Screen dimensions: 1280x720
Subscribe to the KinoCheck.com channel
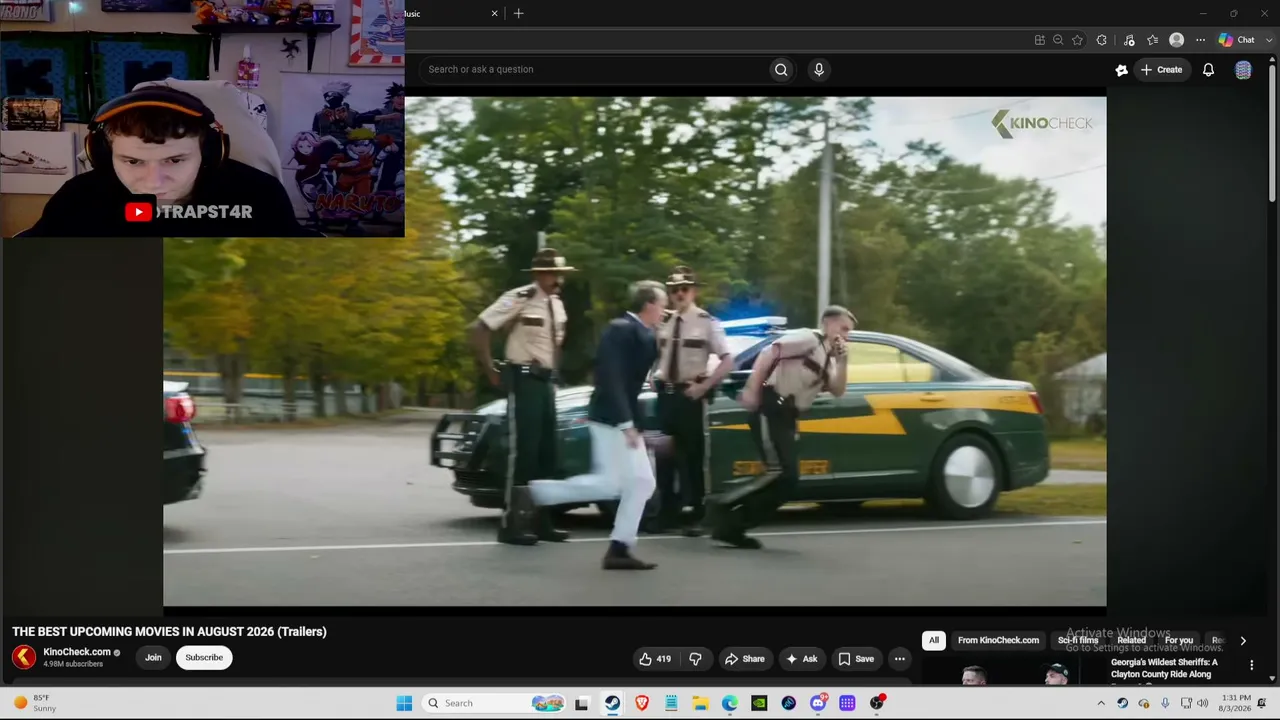coord(204,657)
